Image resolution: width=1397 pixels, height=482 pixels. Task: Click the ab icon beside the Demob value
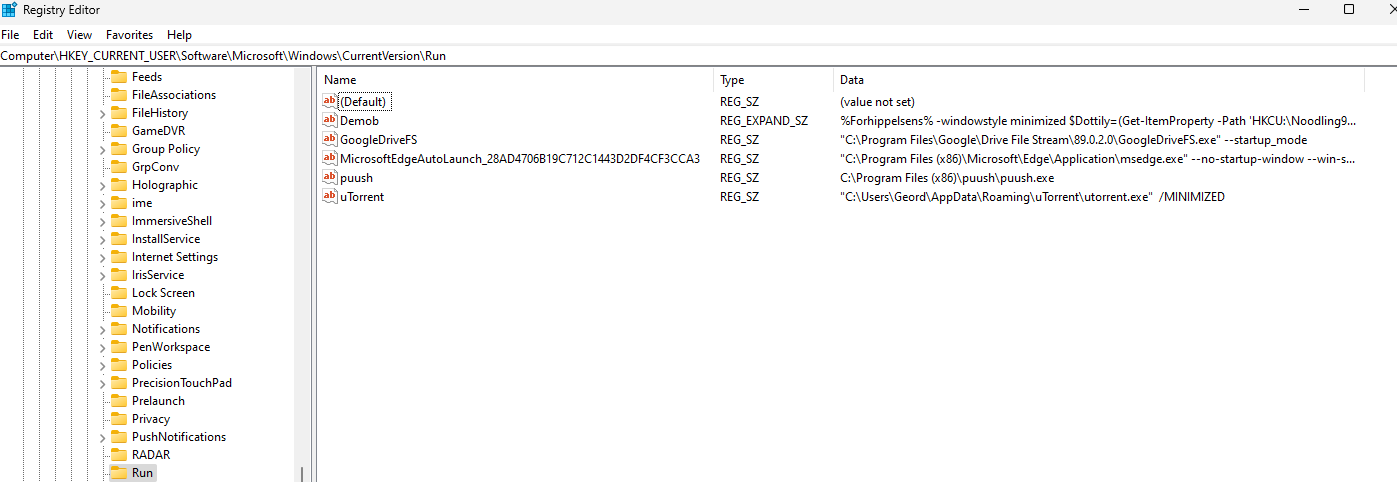coord(330,121)
